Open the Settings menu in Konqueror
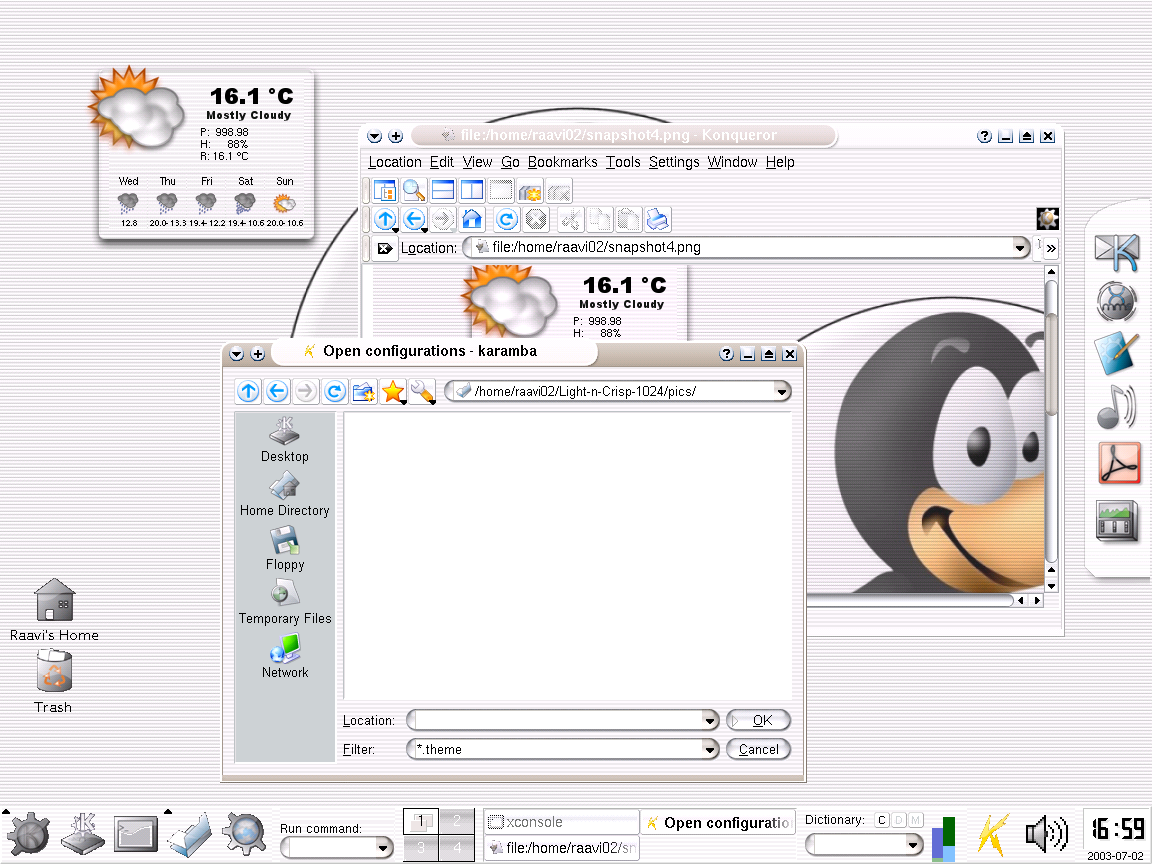Viewport: 1152px width, 864px height. click(674, 162)
